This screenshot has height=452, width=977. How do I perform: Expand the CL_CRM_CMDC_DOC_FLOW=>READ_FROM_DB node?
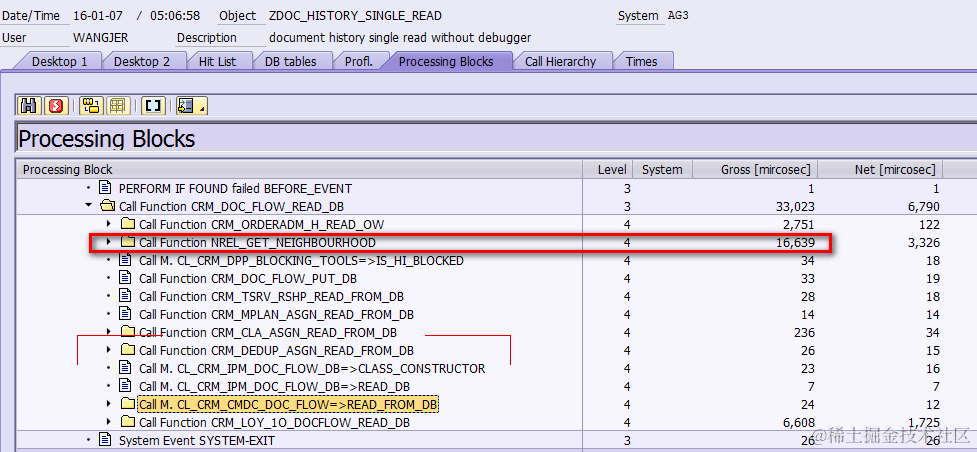tap(108, 404)
